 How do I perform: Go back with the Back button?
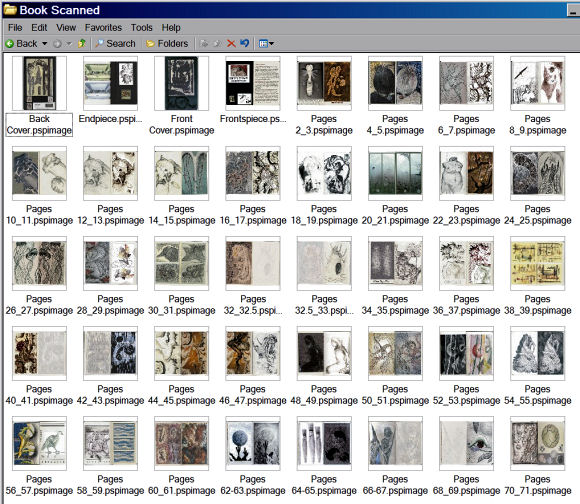(x=21, y=44)
